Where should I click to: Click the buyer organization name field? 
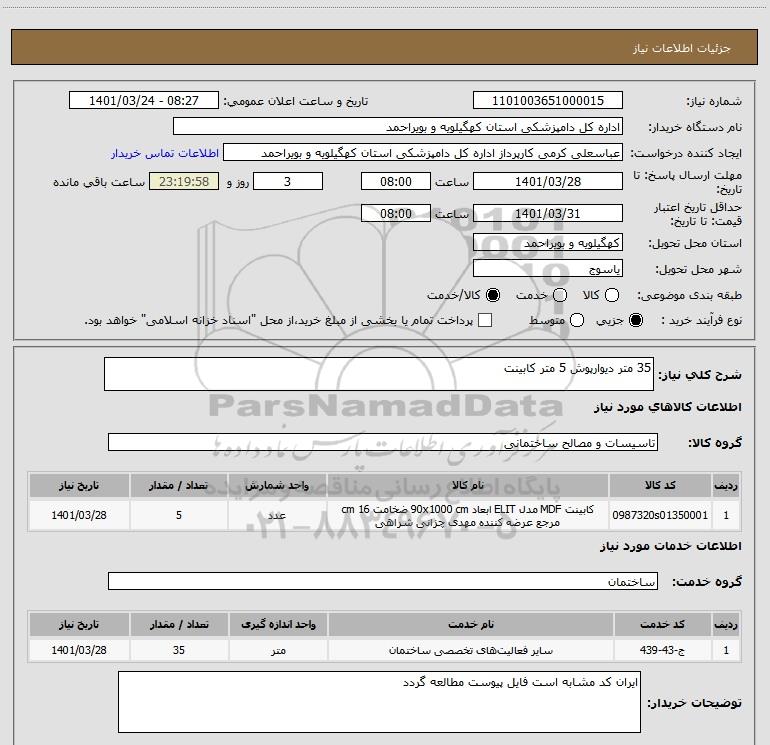point(398,127)
